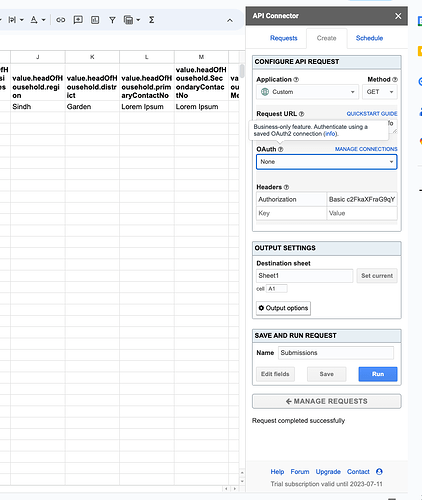Open the Forum link

(300, 472)
